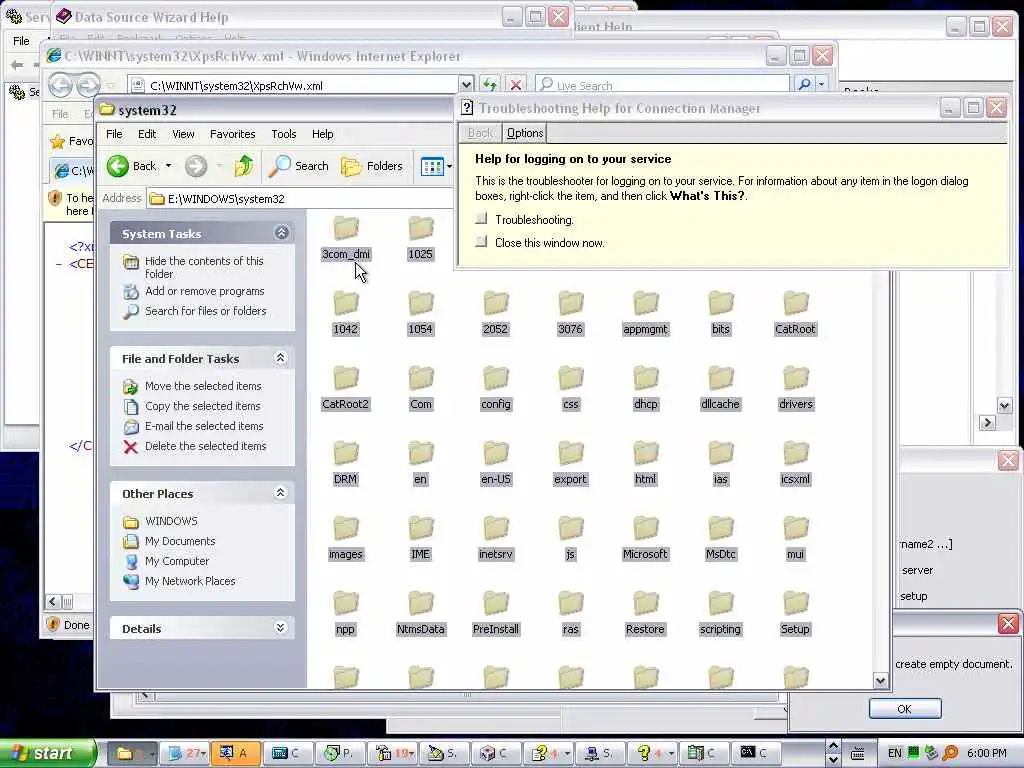
Task: Go to My Network Places
Action: point(180,581)
